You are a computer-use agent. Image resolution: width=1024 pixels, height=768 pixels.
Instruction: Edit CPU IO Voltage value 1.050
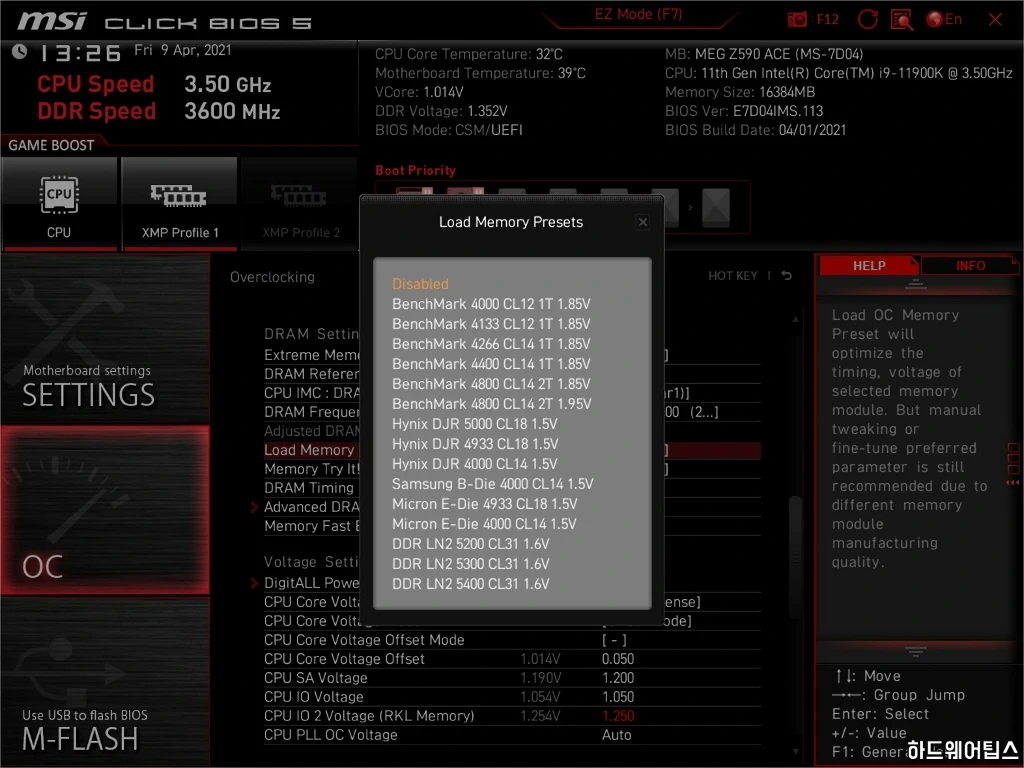pos(618,697)
